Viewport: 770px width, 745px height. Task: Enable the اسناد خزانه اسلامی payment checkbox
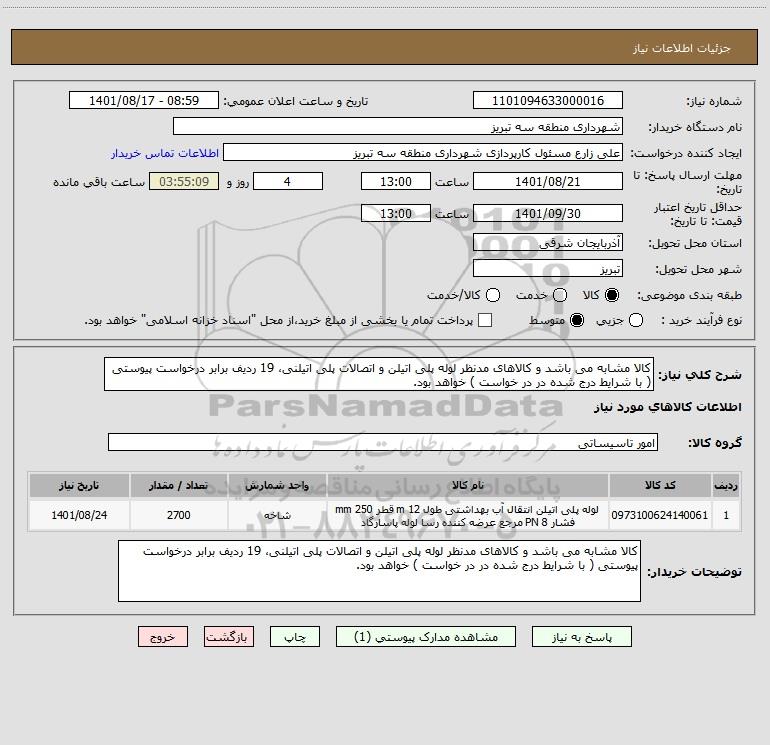tap(485, 320)
